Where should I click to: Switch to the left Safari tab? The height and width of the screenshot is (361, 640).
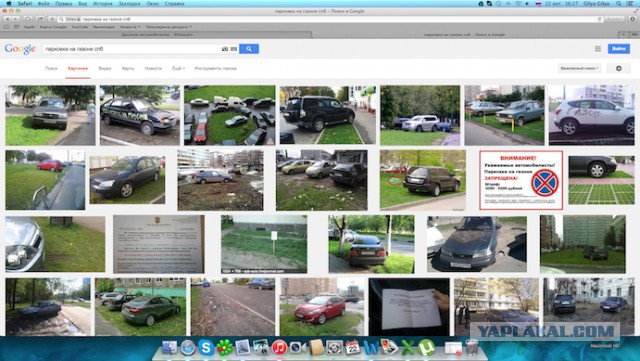click(x=157, y=35)
